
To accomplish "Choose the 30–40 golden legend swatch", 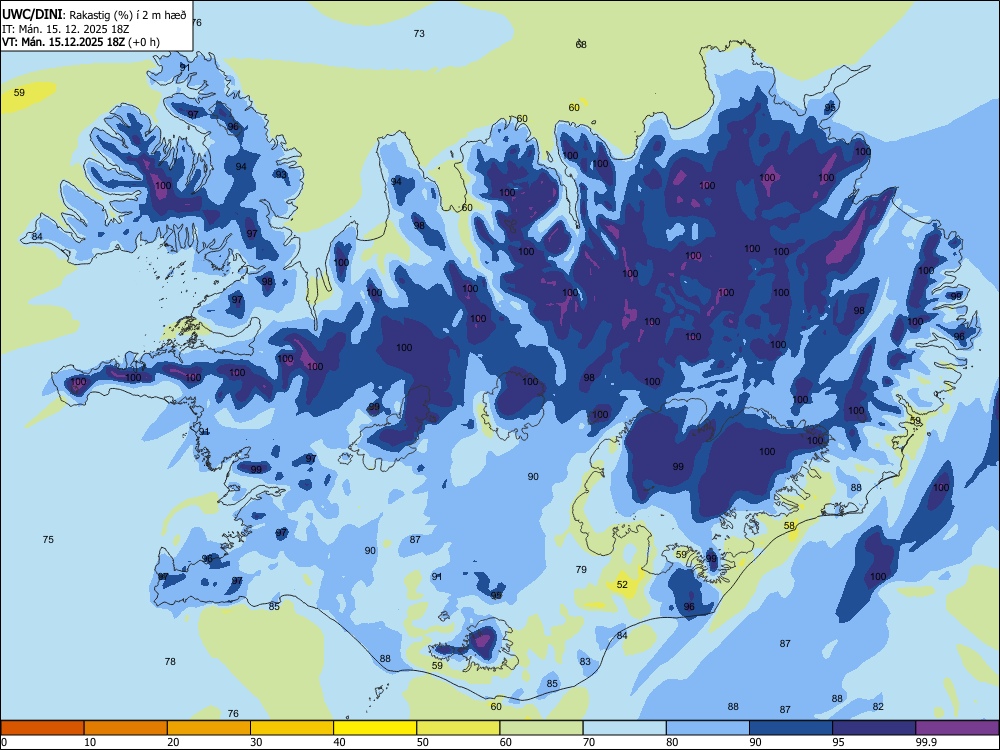I will pos(292,728).
